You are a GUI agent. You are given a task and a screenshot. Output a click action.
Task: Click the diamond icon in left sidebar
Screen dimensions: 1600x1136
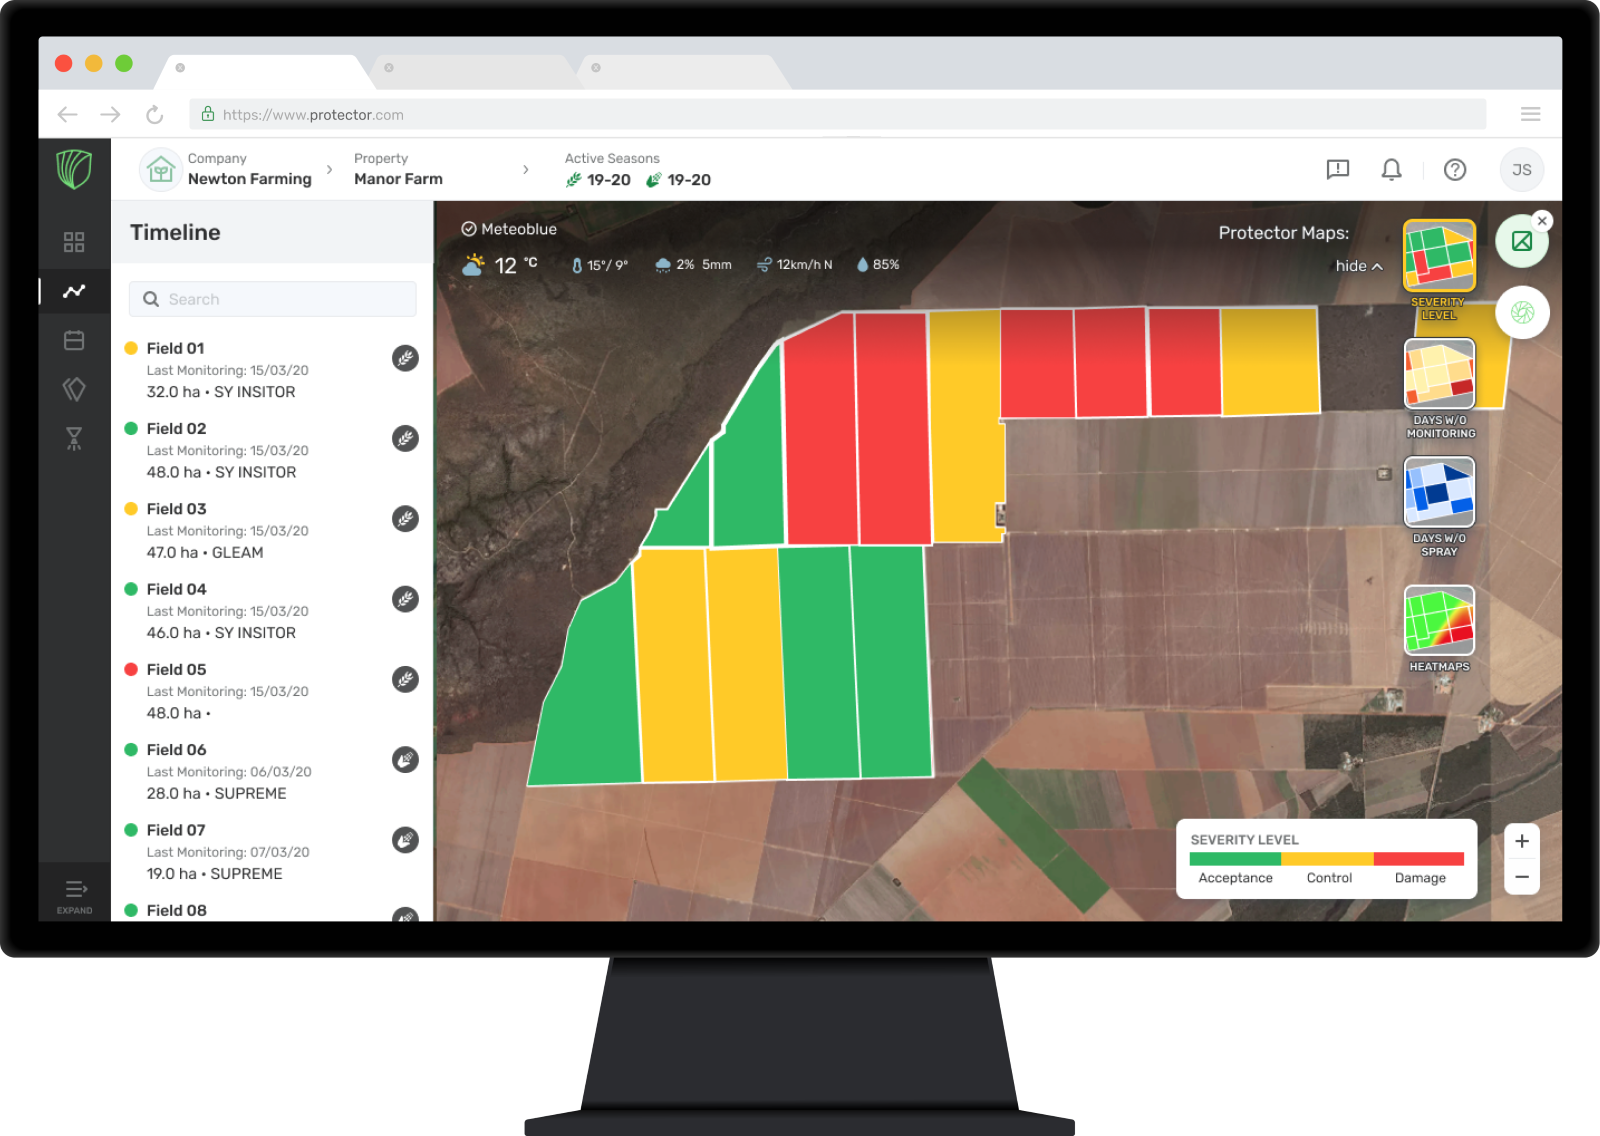(x=74, y=389)
